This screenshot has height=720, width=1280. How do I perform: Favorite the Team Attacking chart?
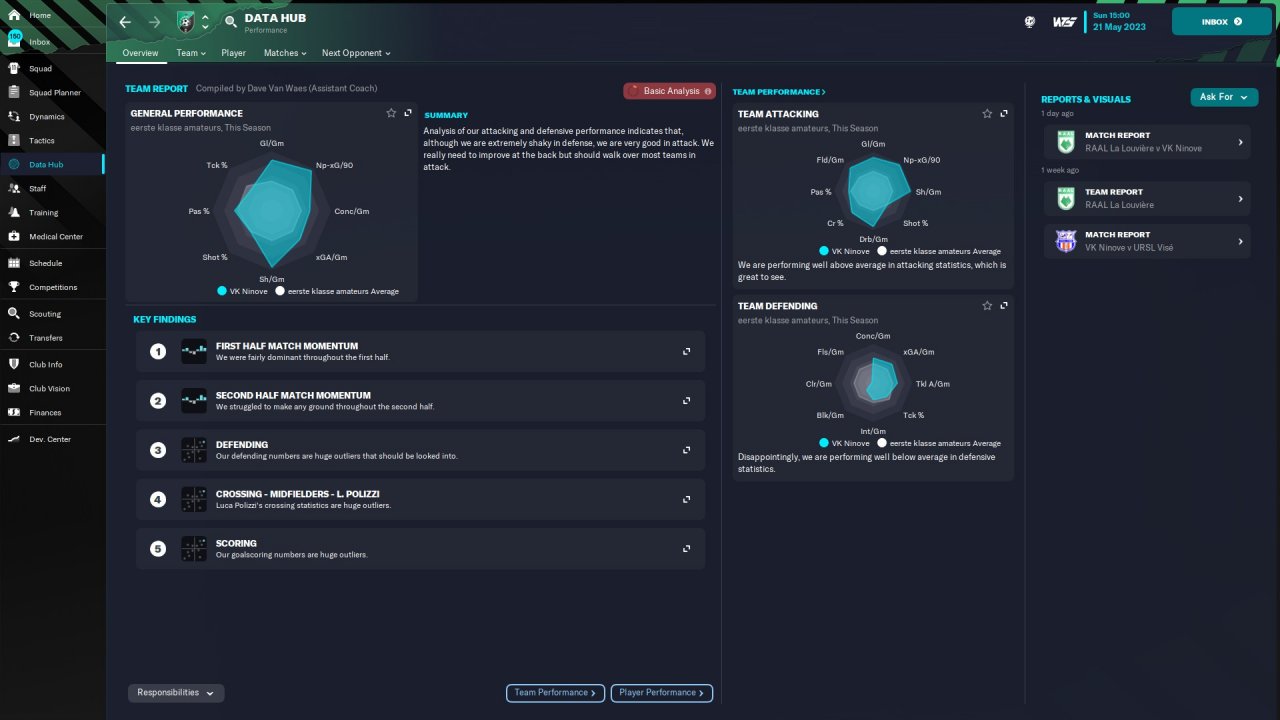pos(987,114)
